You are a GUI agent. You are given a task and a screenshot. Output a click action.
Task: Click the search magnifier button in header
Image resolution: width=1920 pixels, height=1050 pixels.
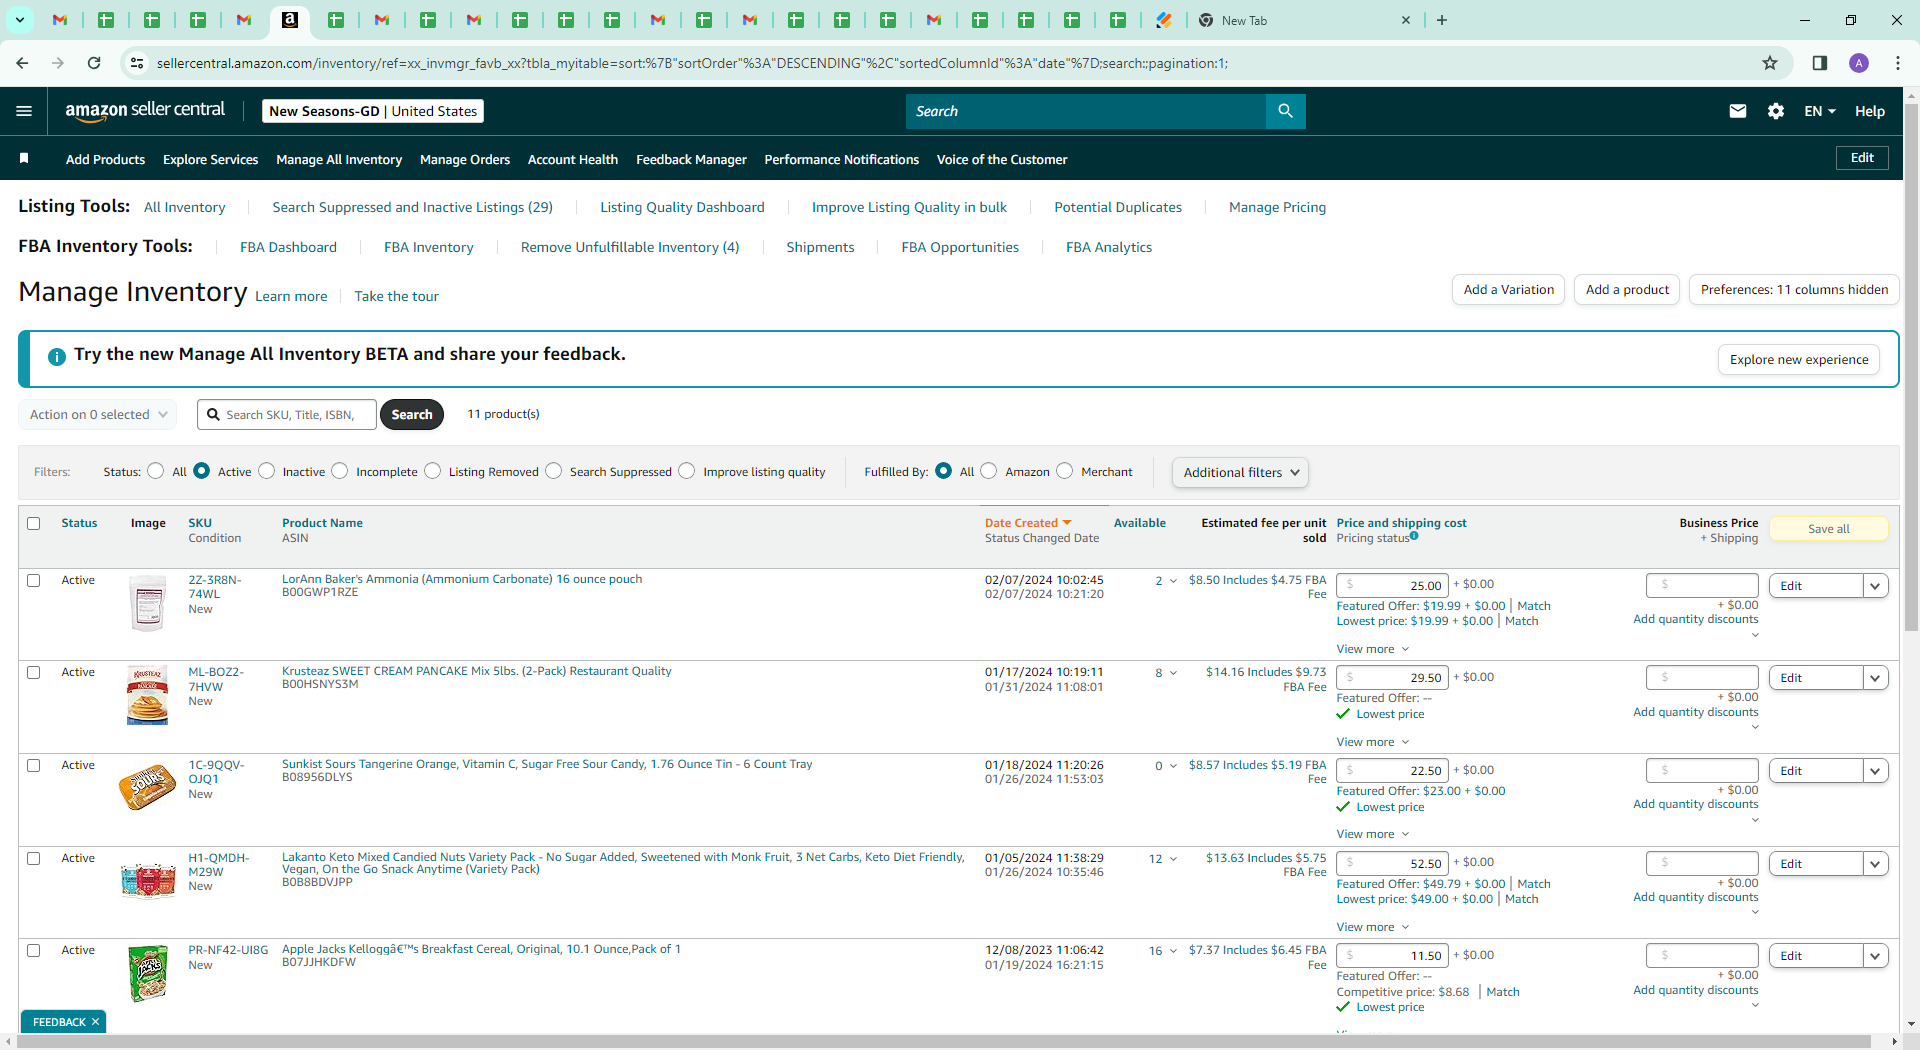[1285, 111]
